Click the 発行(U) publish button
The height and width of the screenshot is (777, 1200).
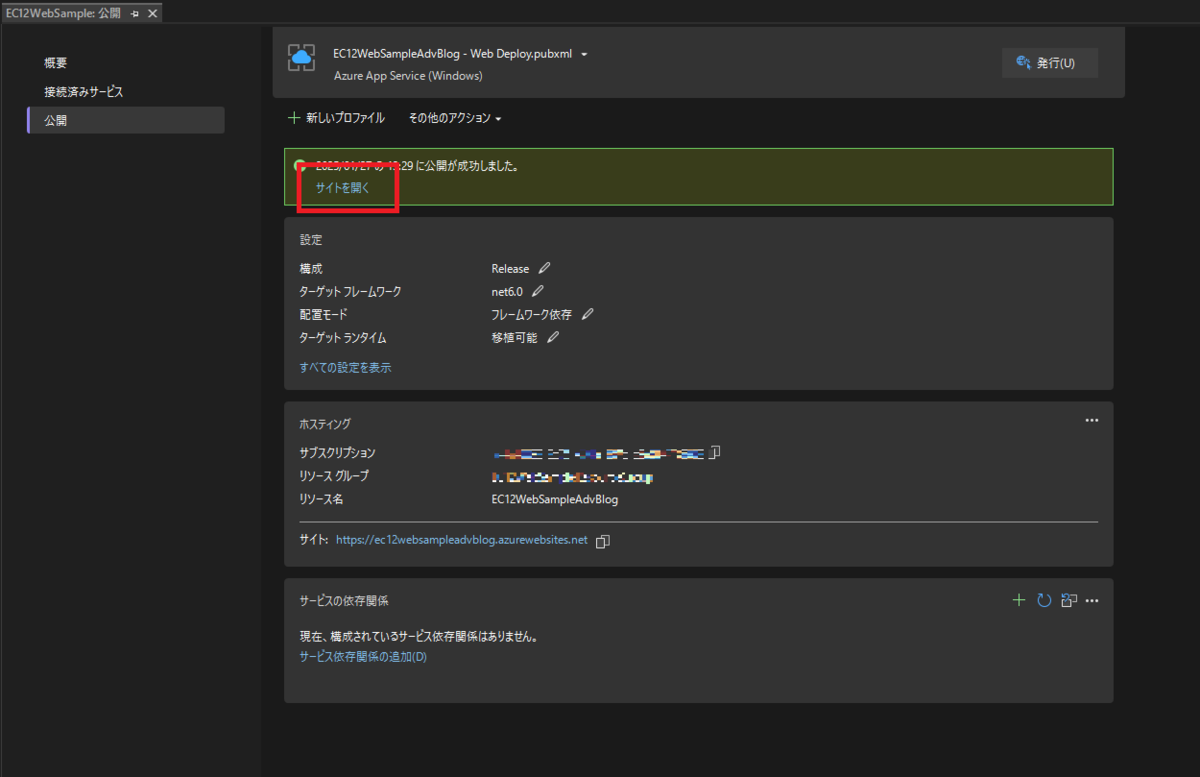click(x=1049, y=63)
